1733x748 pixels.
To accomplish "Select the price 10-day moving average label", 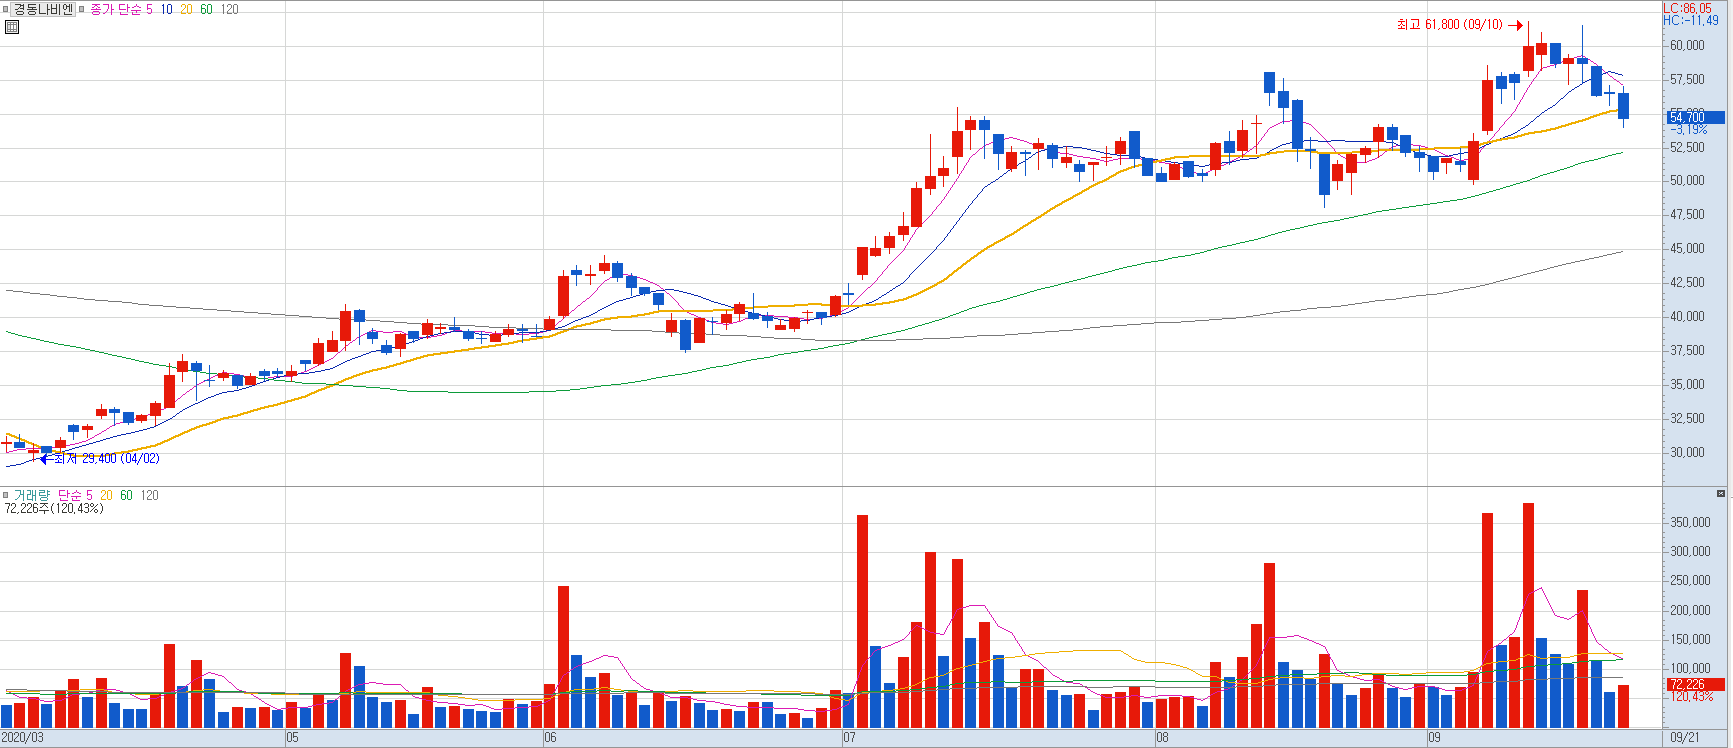I will tap(166, 9).
